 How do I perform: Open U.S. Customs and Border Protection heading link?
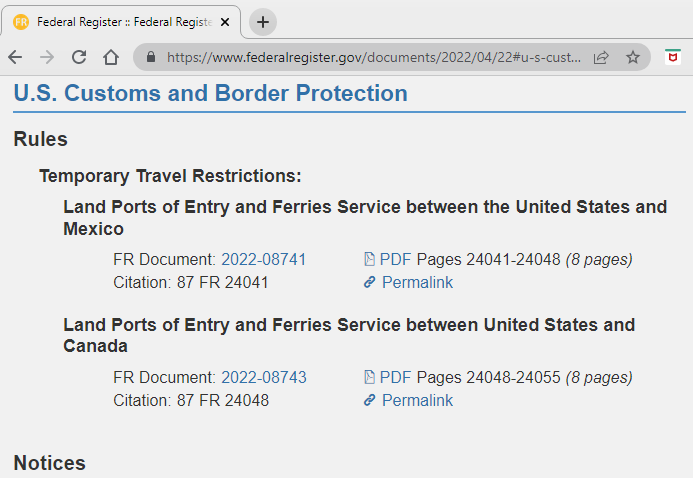(210, 93)
